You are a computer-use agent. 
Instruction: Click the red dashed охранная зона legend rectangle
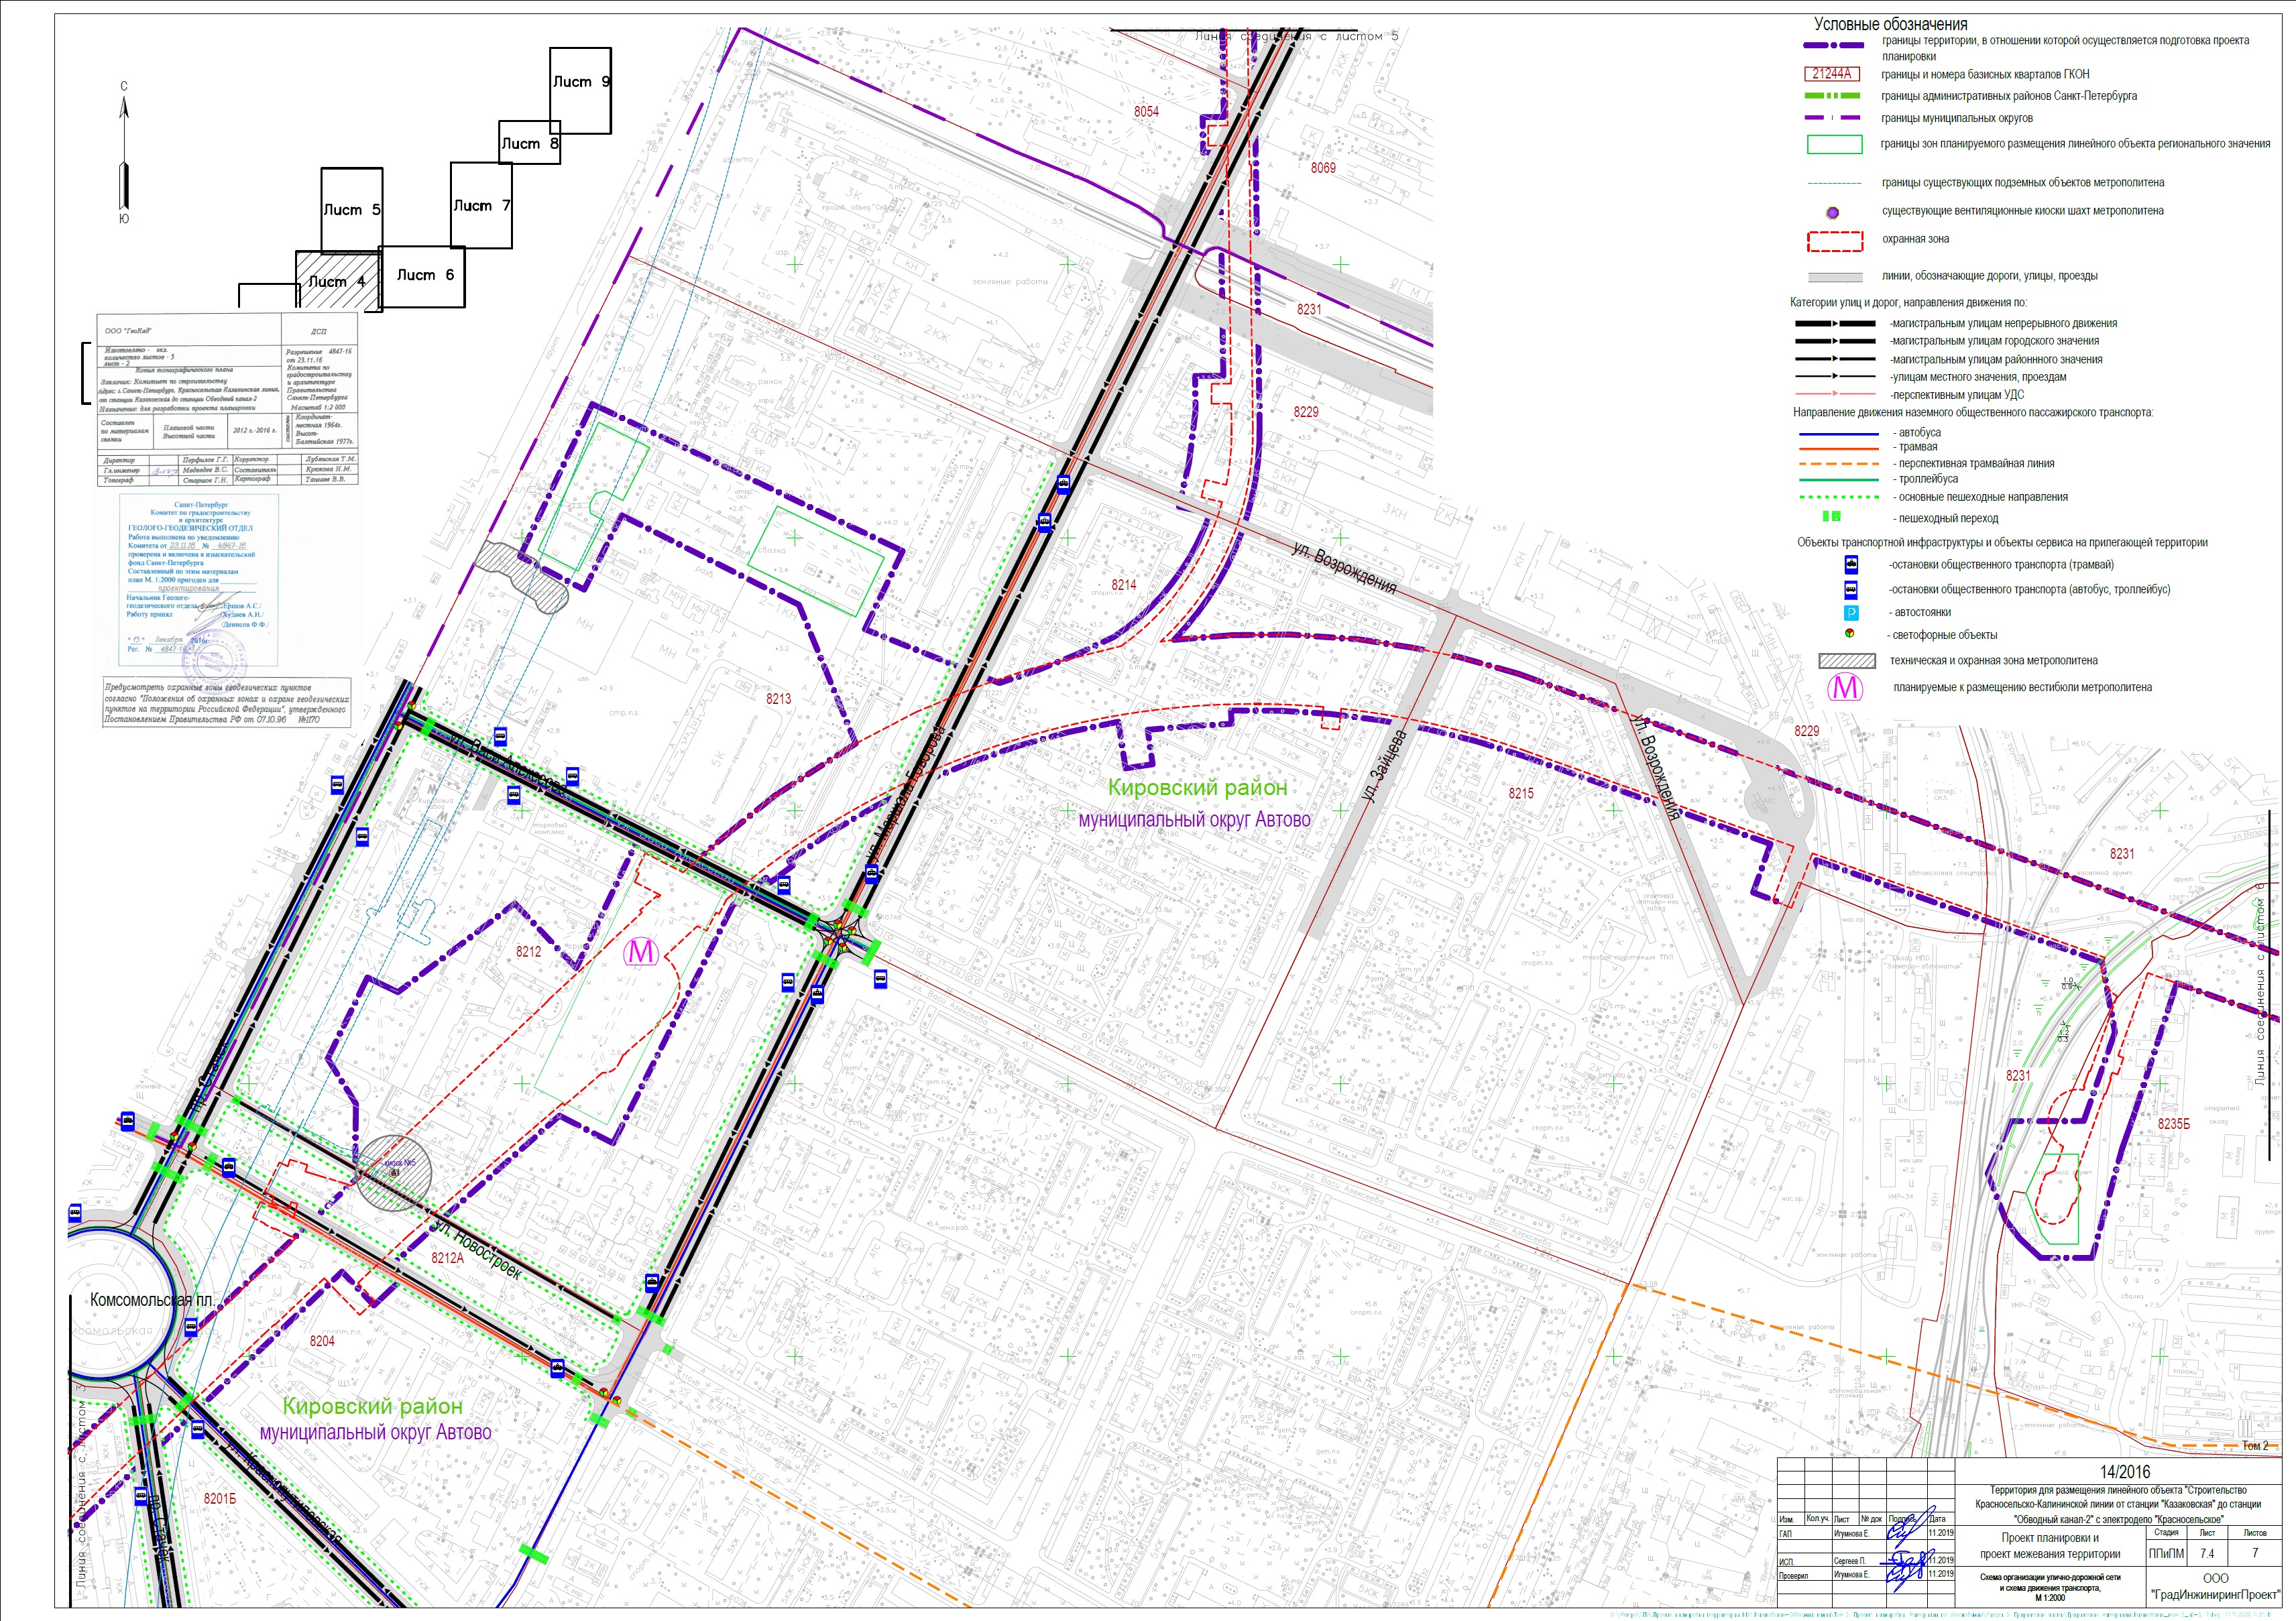point(1835,241)
